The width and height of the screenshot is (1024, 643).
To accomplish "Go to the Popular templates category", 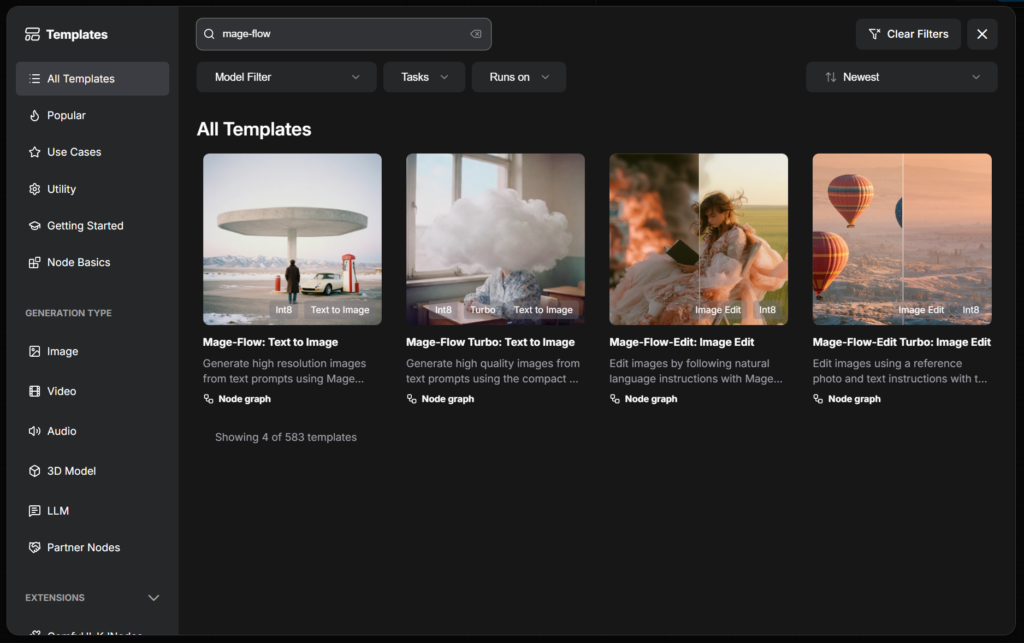I will point(93,116).
